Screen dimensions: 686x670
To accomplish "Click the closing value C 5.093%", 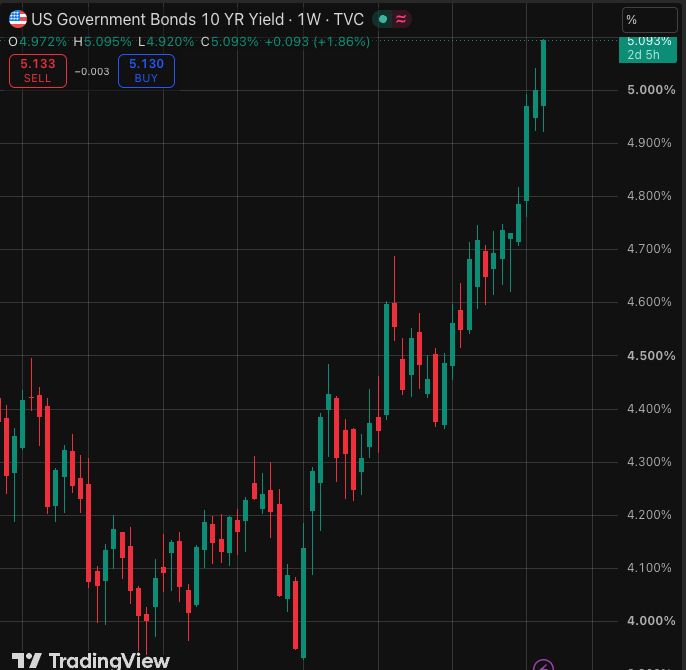I will 229,42.
